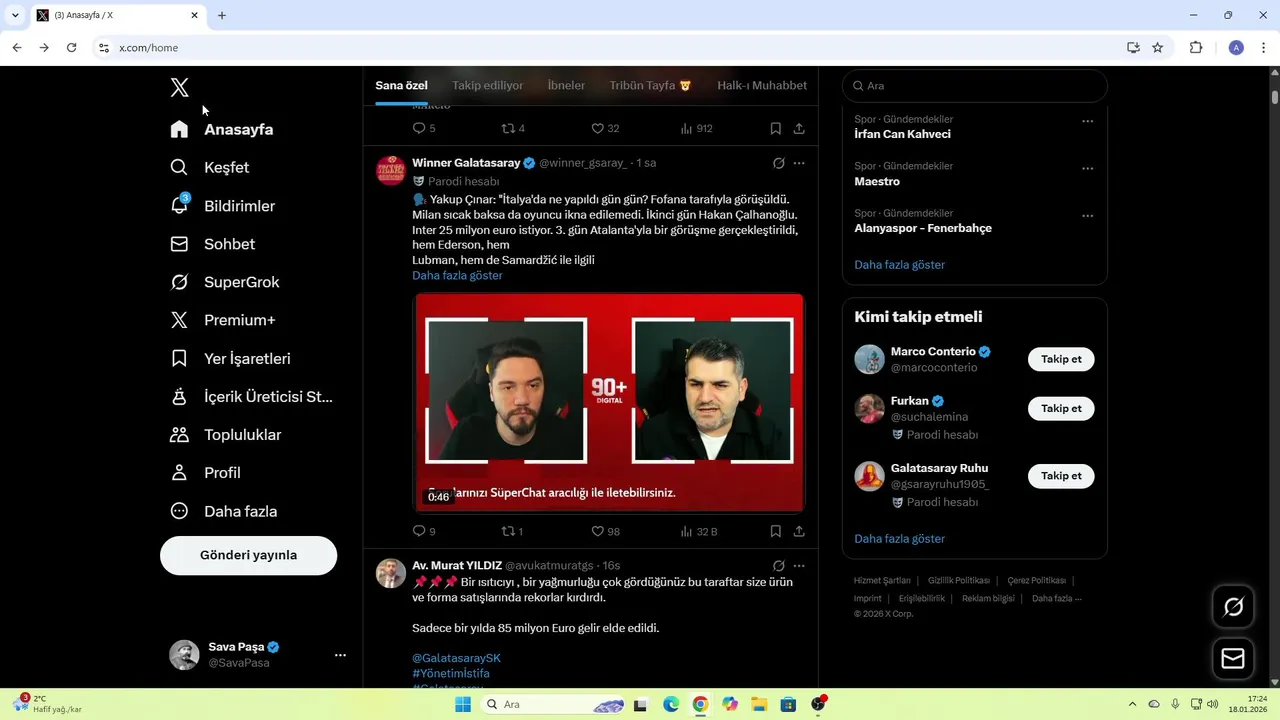Viewport: 1280px width, 720px height.
Task: Open options for Alanyaspor - Fenerbahçe trend
Action: [x=1088, y=215]
